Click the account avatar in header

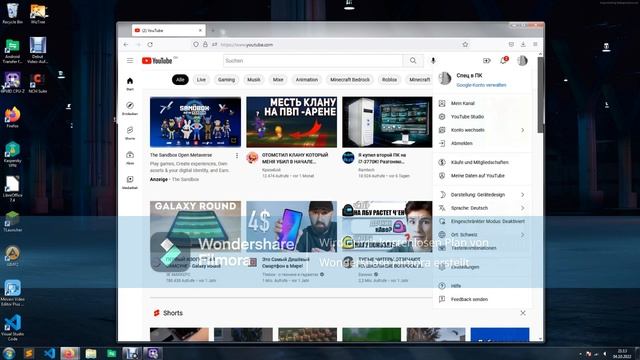point(522,61)
